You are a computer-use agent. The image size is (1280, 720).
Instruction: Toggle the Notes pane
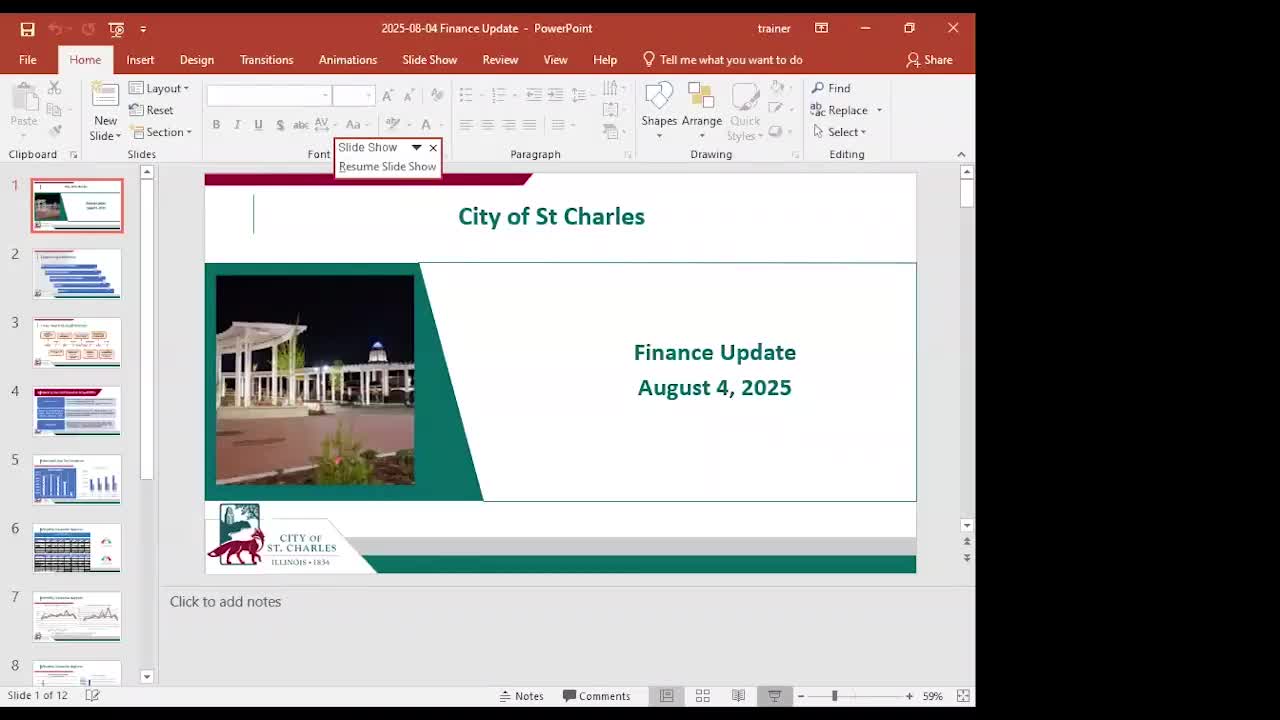coord(520,696)
